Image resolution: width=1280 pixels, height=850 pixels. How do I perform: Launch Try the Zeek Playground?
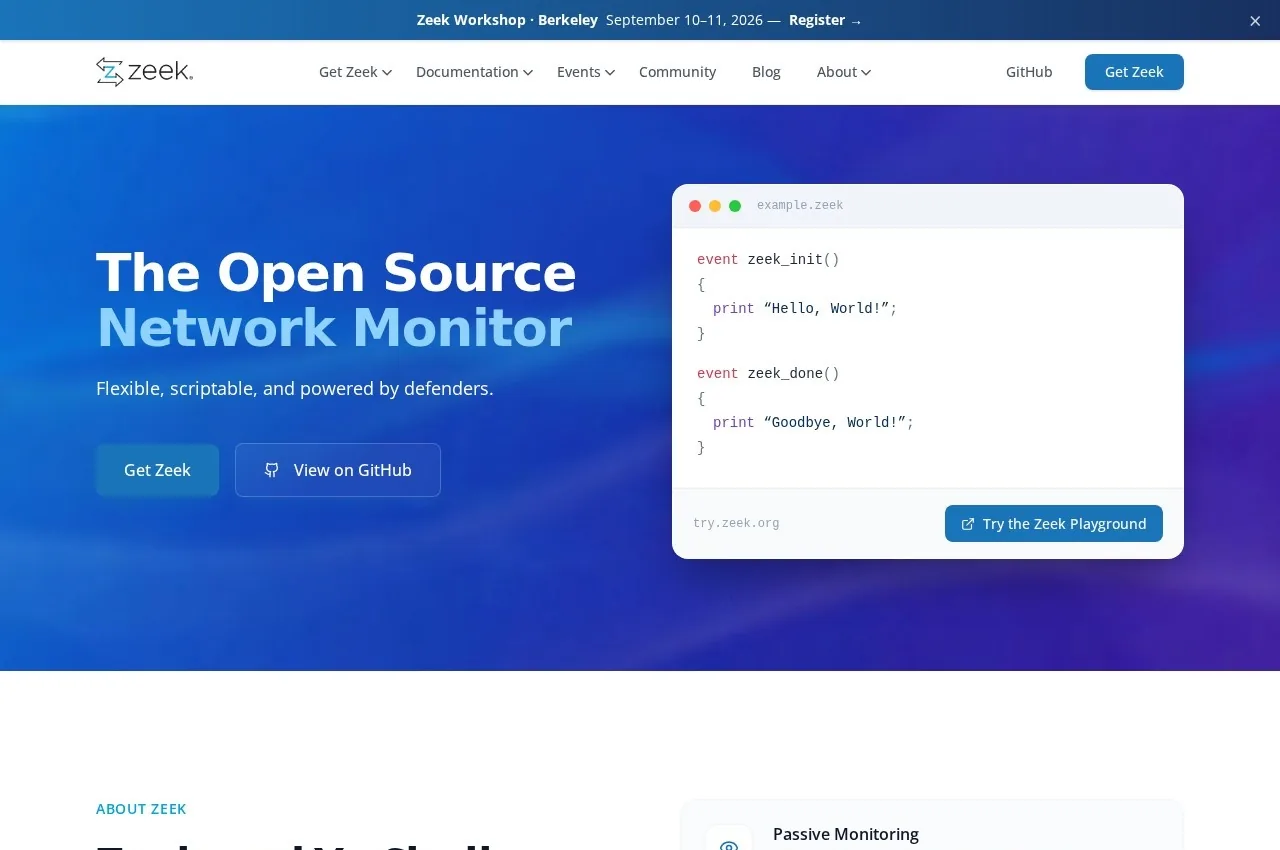click(x=1054, y=524)
